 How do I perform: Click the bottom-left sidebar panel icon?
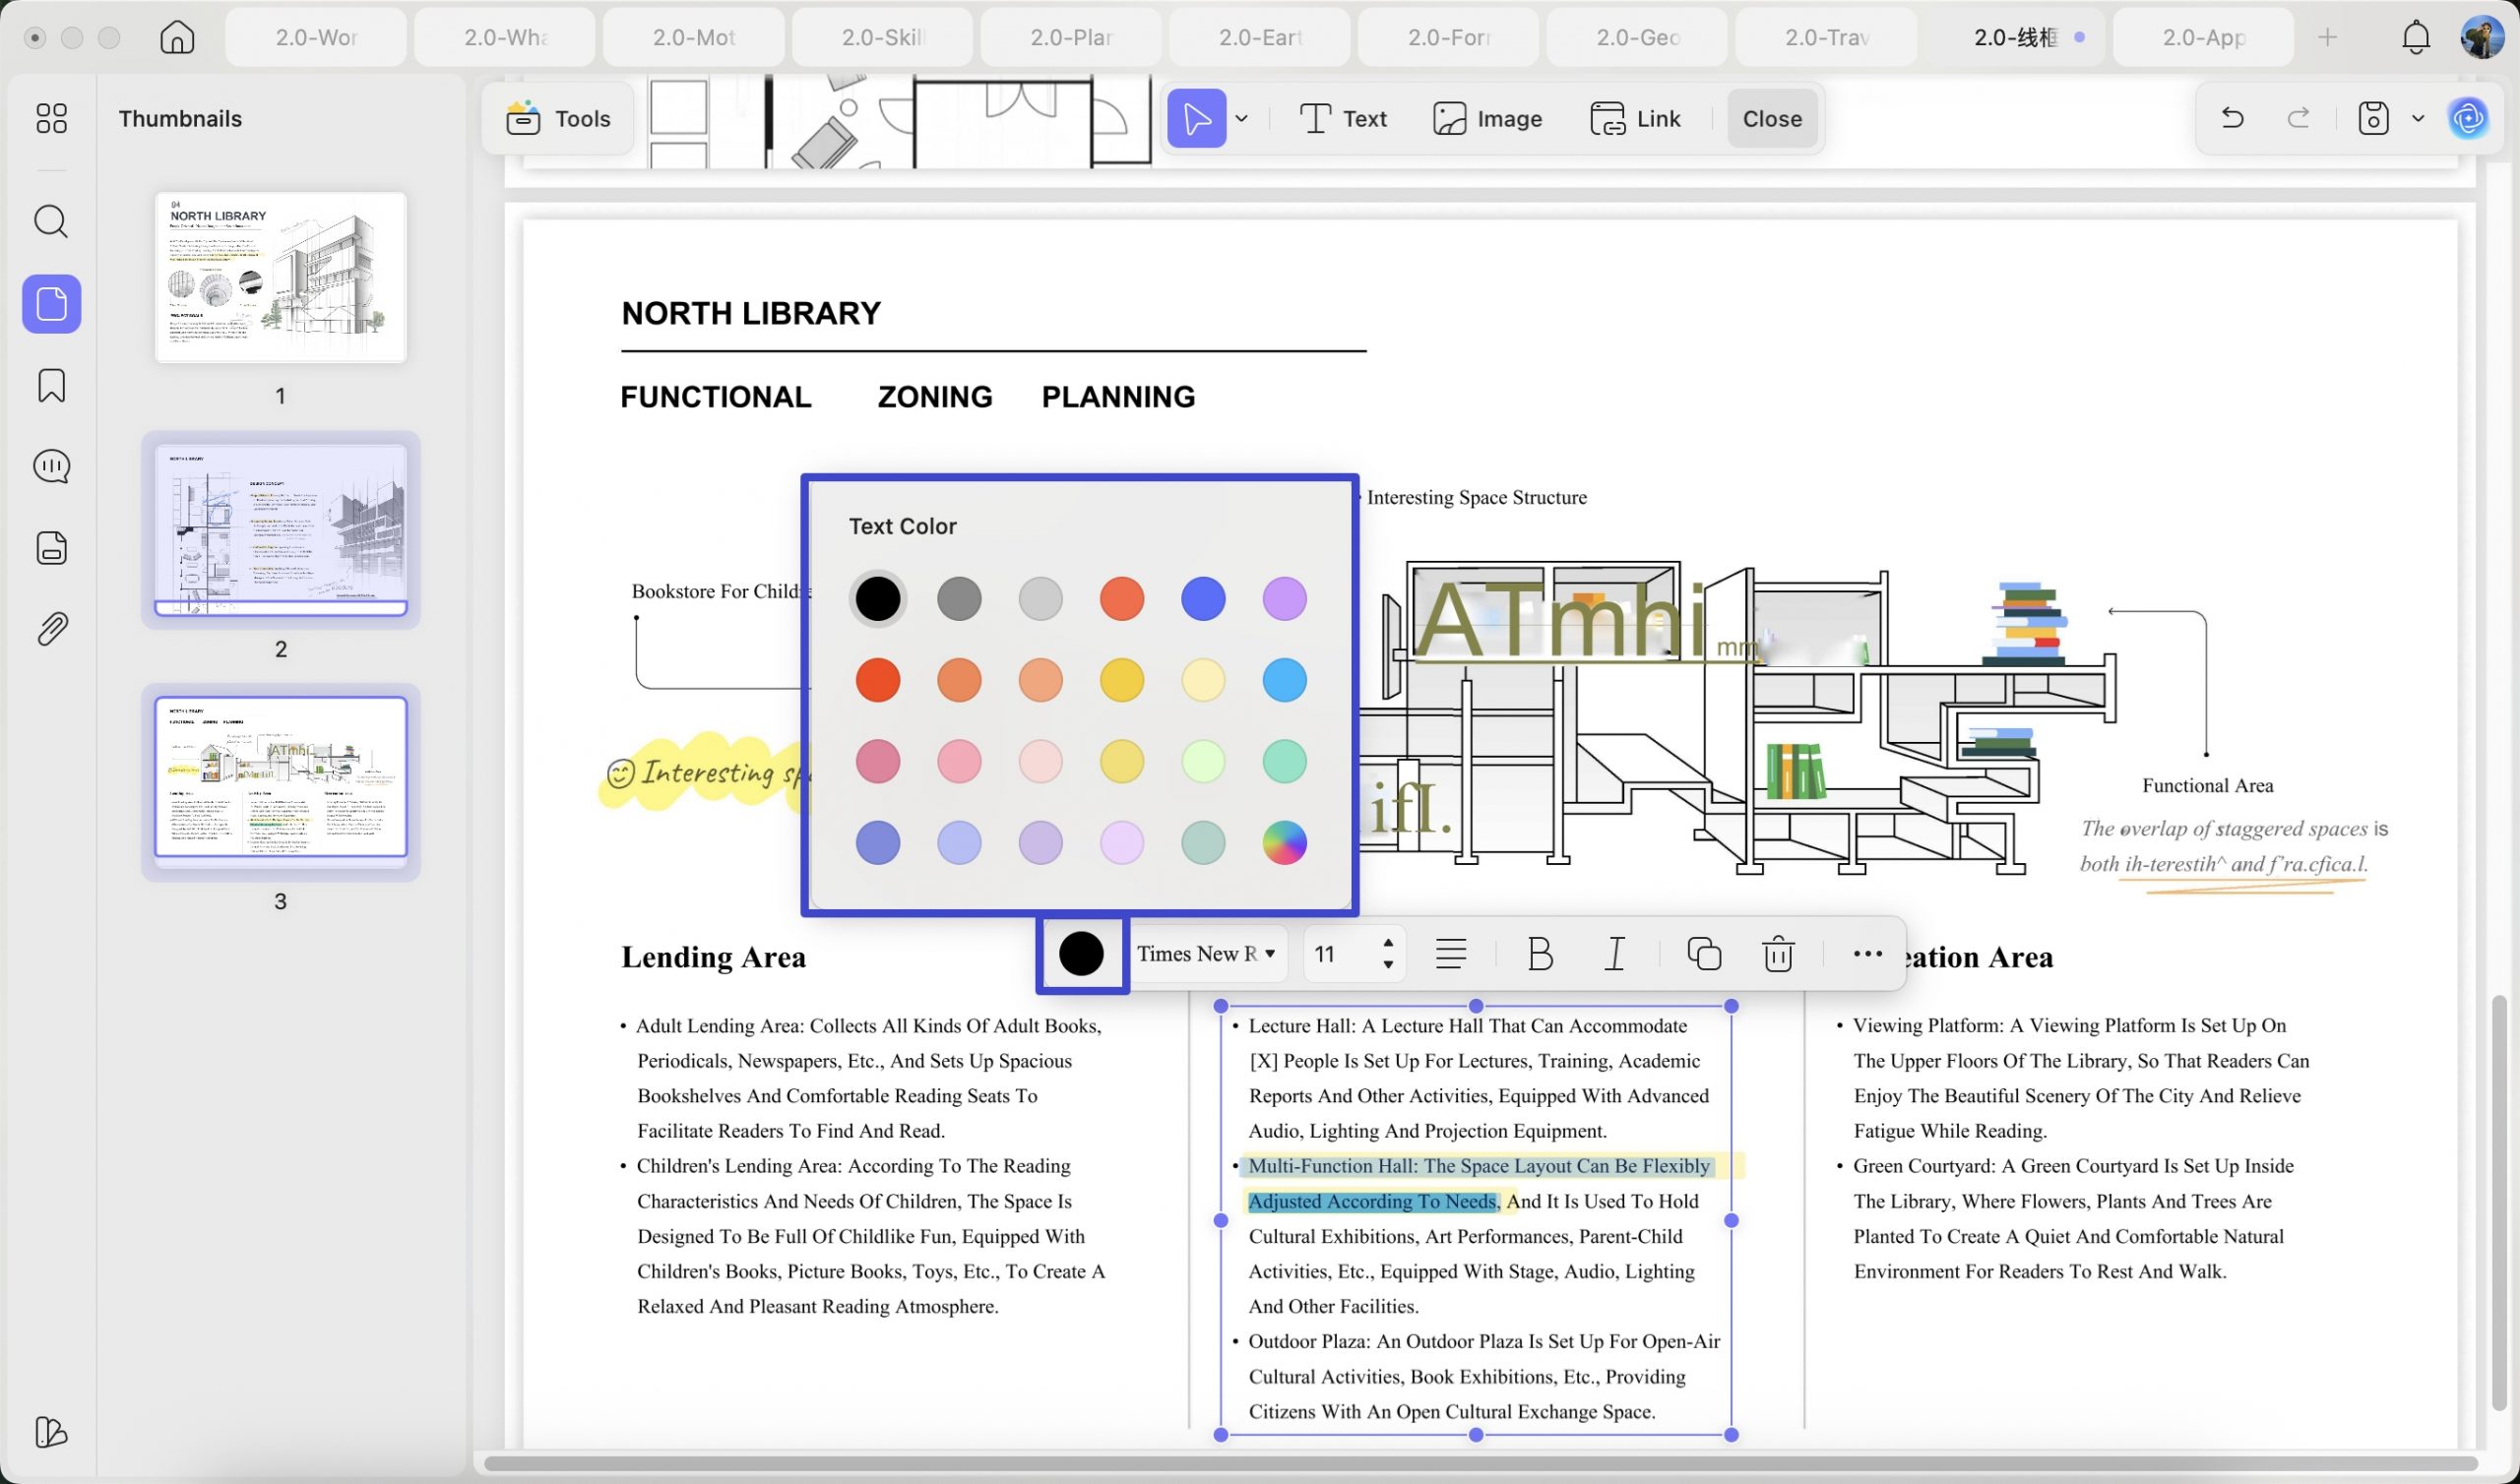click(51, 1432)
